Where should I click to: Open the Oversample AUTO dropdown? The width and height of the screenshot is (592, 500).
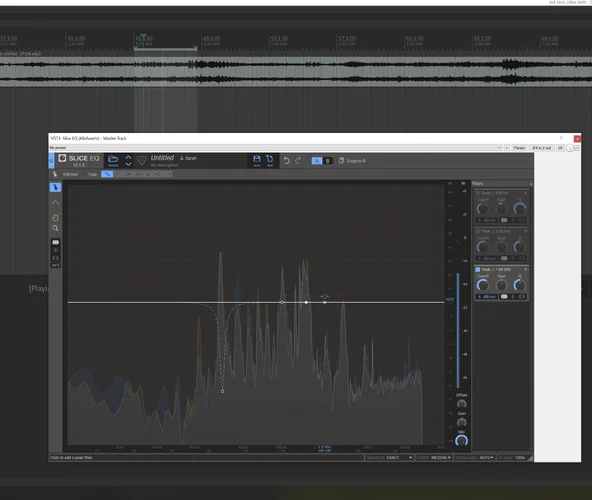(x=475, y=458)
